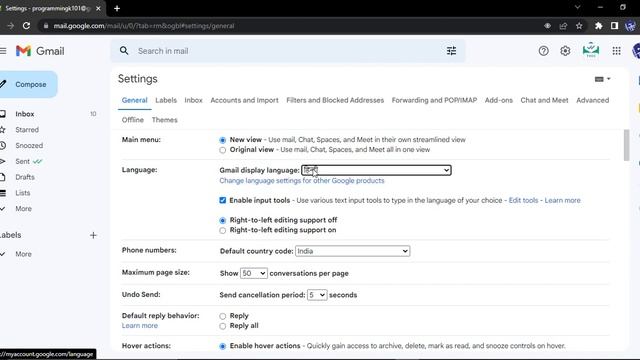Click the browser forward arrow
The height and width of the screenshot is (360, 640).
click(x=10, y=26)
